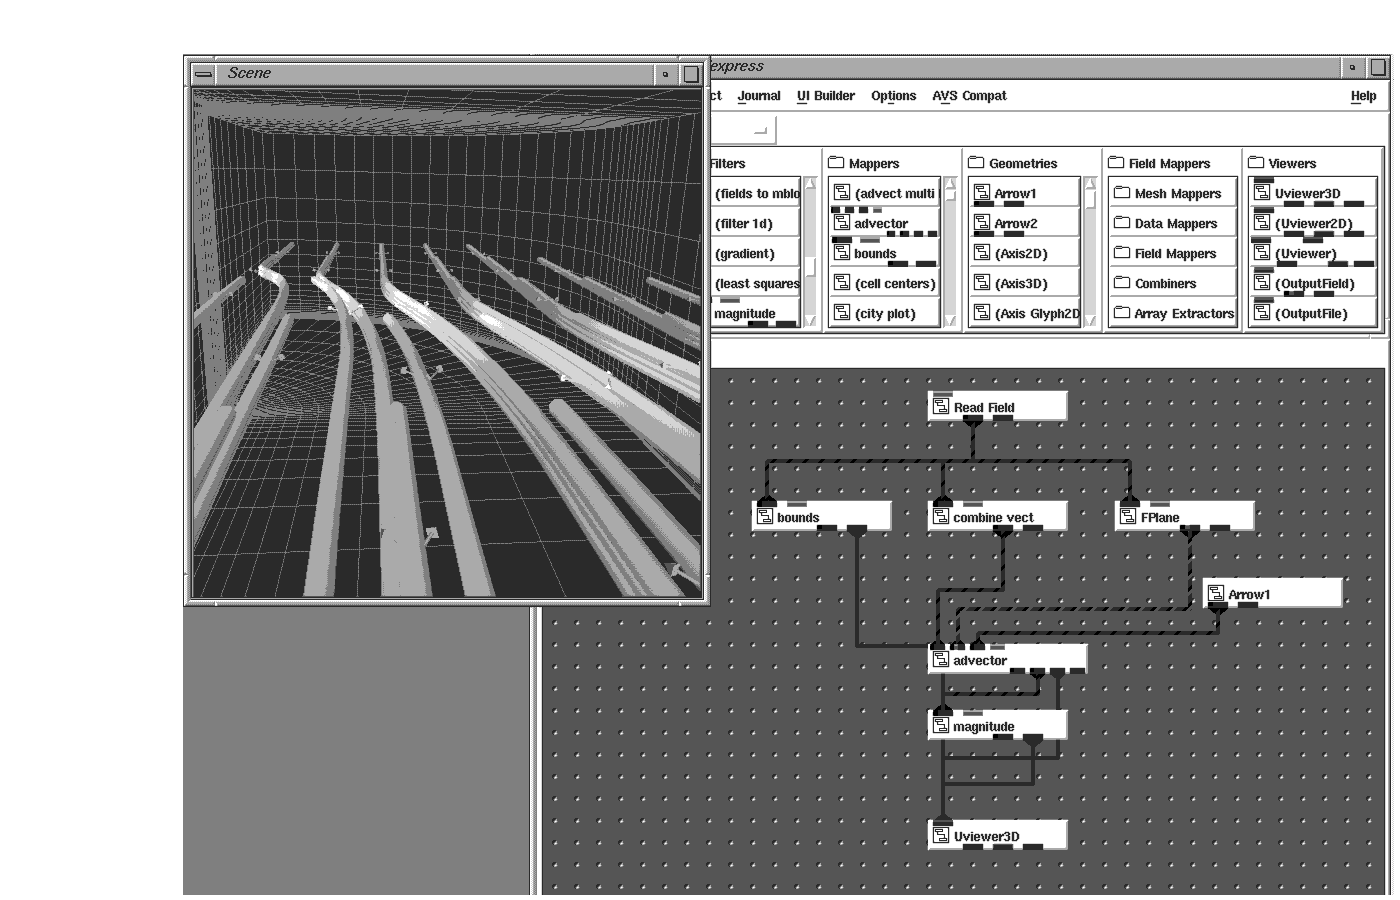This screenshot has height=900, width=1400.
Task: Select the combine vect module icon
Action: pos(941,517)
